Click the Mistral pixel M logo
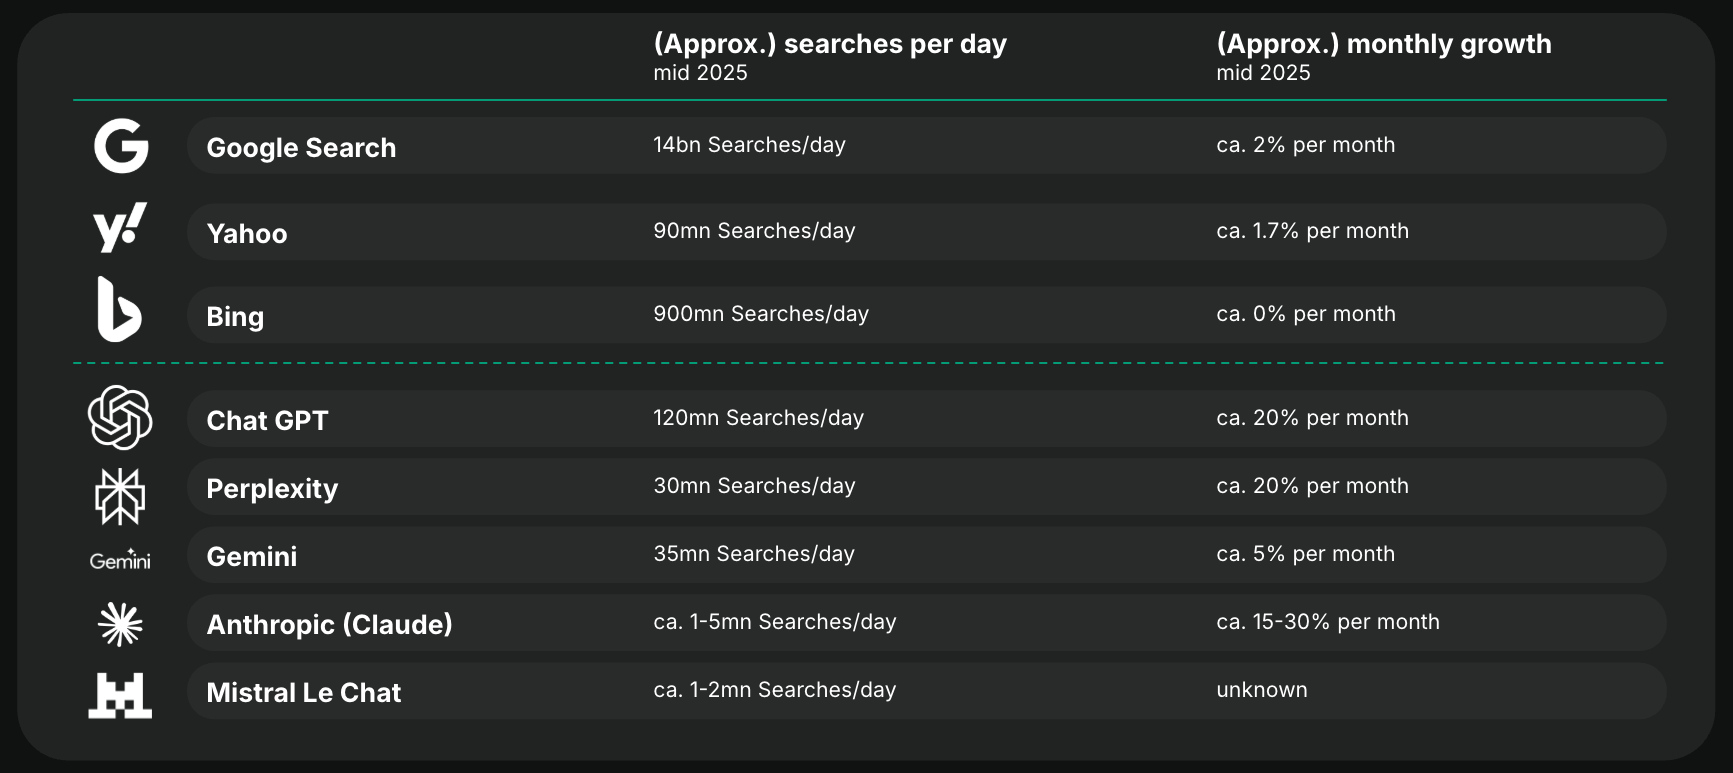This screenshot has height=773, width=1733. 120,695
